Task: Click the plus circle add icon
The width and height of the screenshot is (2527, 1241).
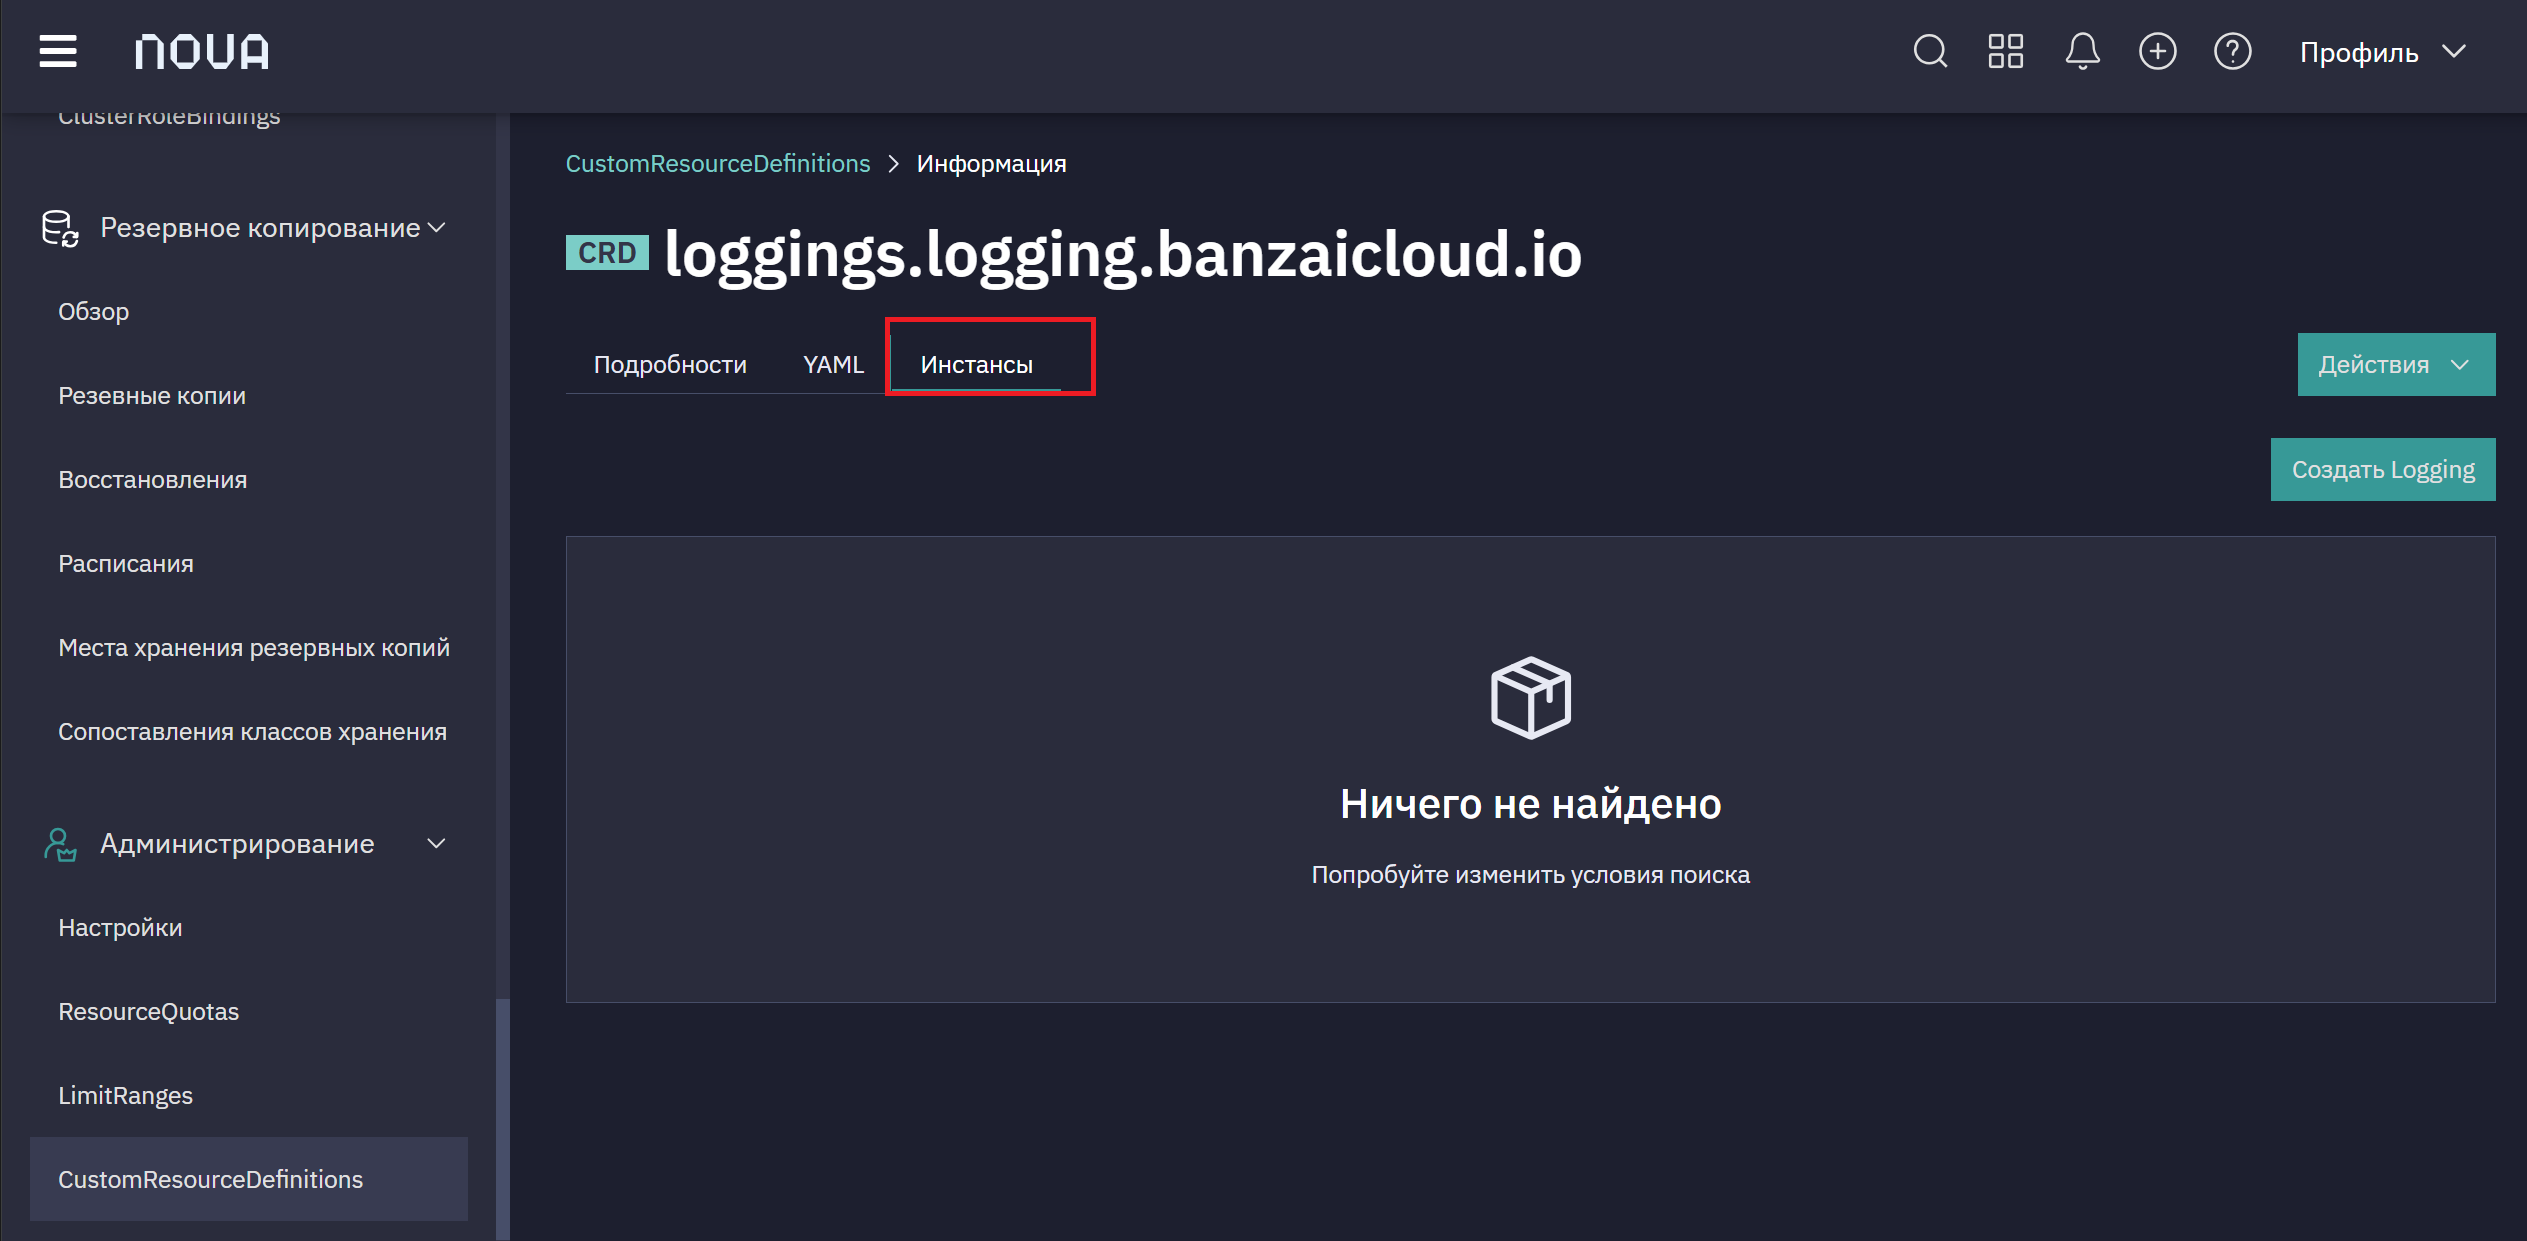Action: pyautogui.click(x=2157, y=51)
